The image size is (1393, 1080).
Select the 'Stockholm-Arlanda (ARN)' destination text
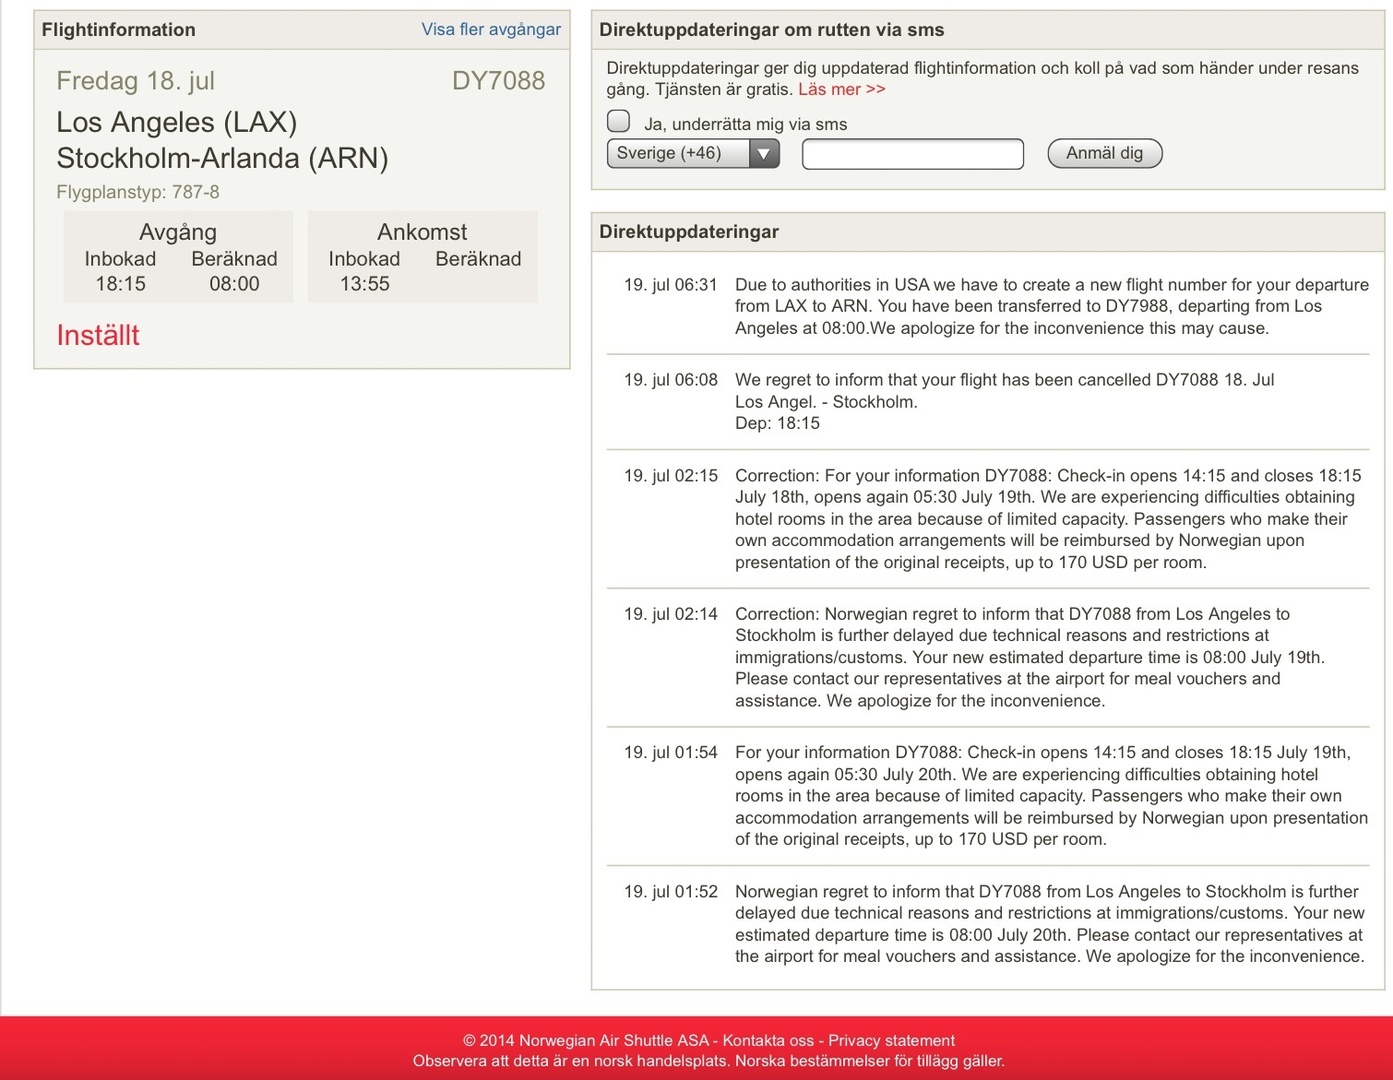pos(222,158)
